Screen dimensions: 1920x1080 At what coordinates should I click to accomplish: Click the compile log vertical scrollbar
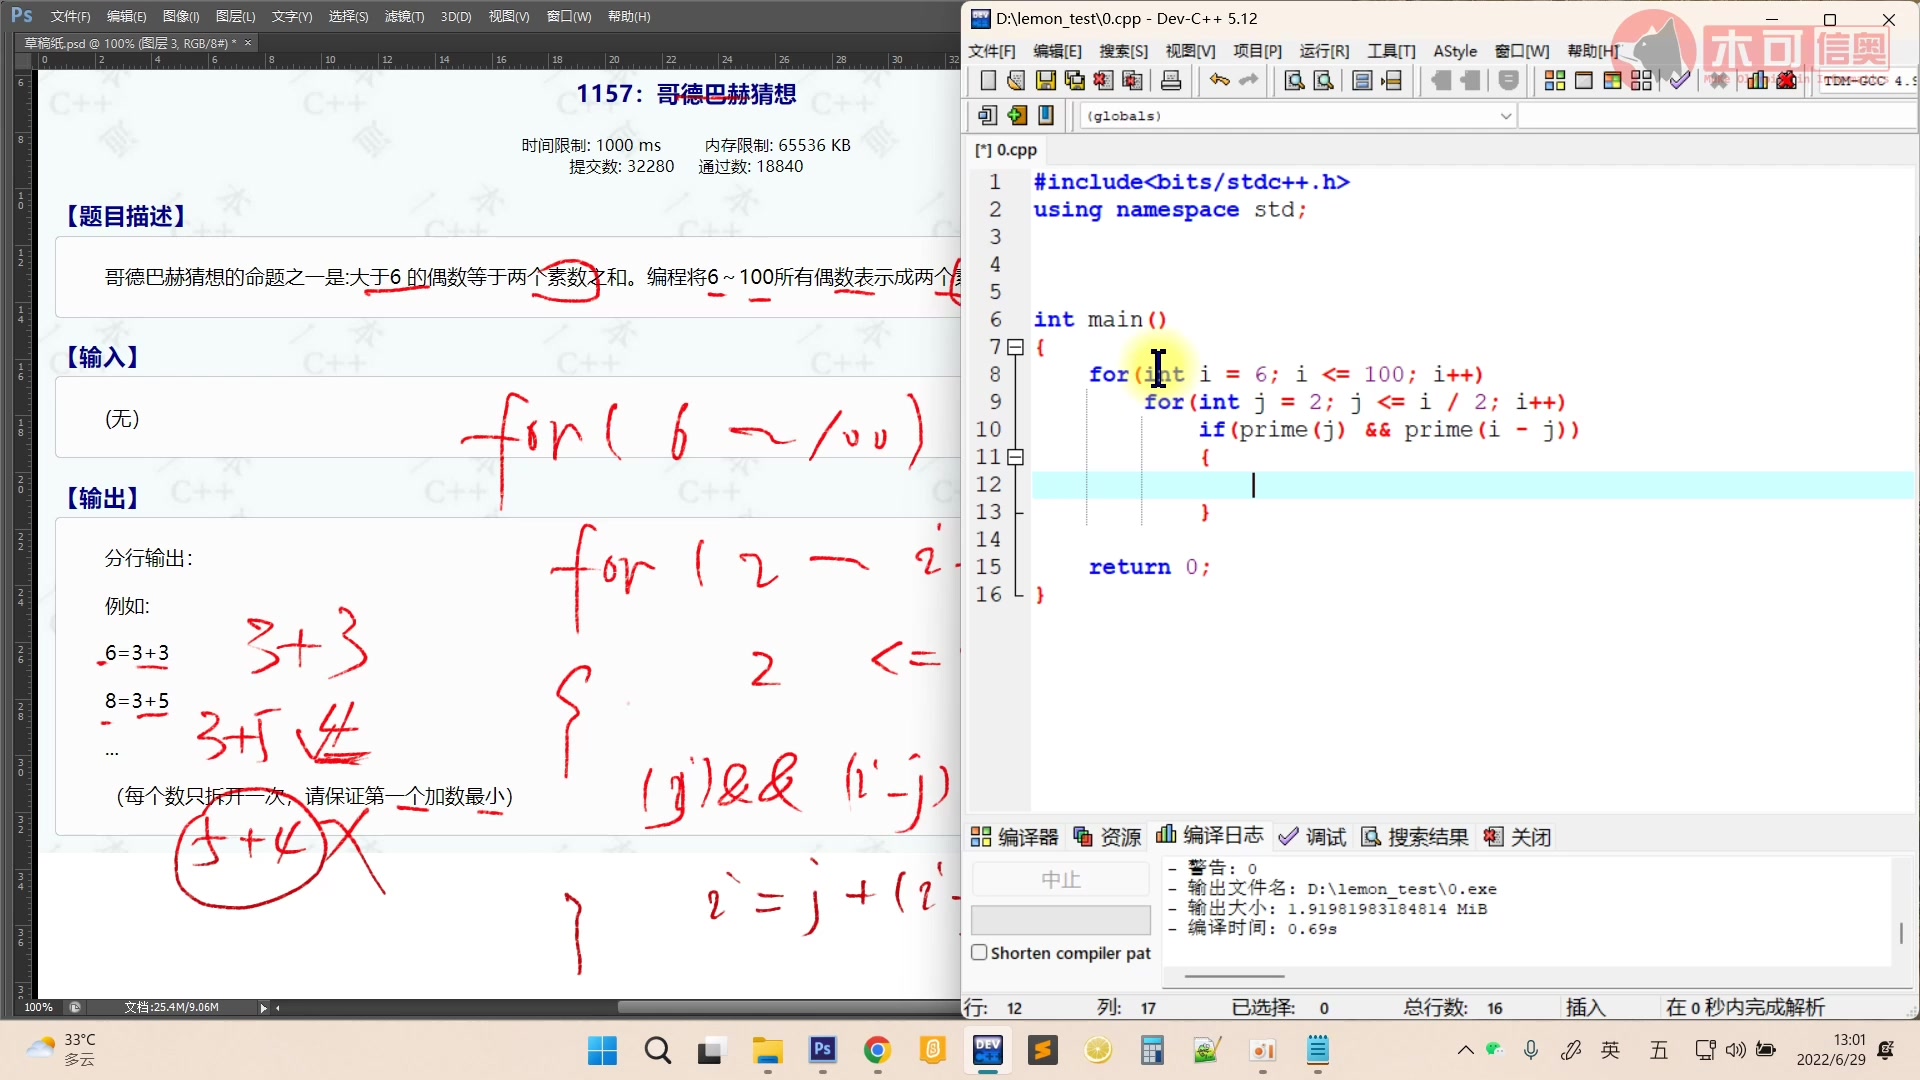click(1901, 933)
